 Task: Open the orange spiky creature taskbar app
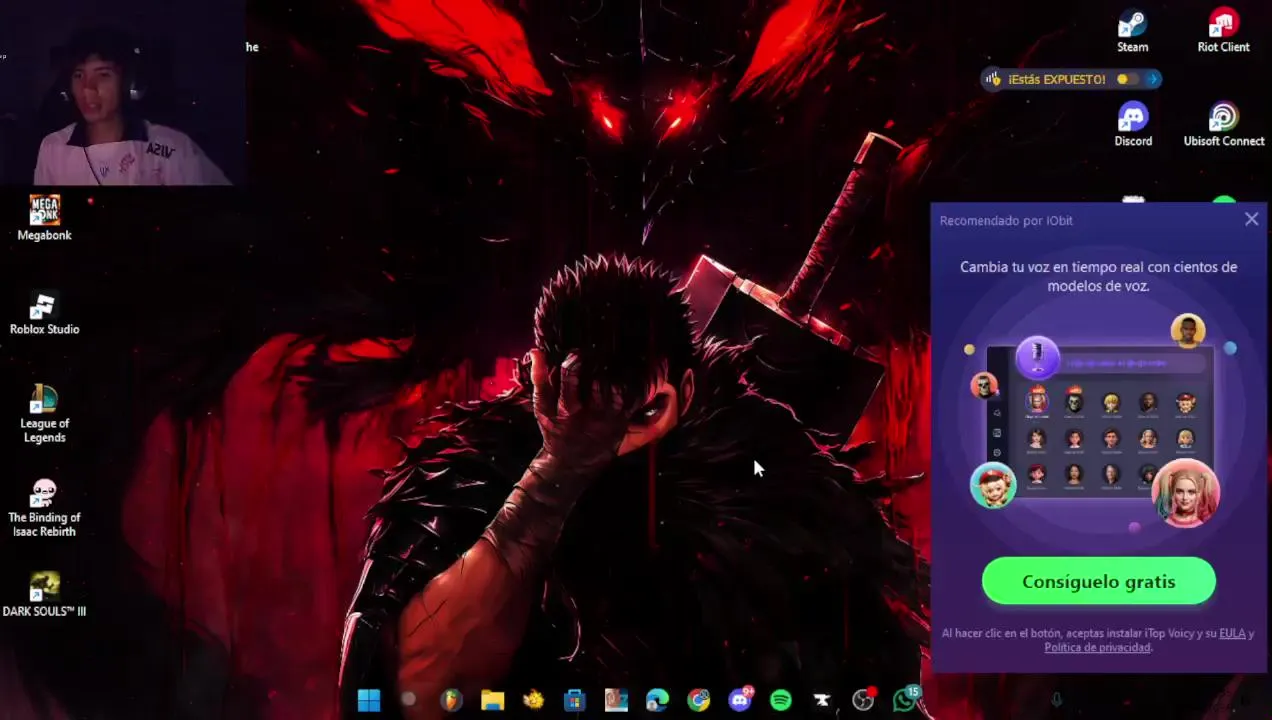click(534, 700)
